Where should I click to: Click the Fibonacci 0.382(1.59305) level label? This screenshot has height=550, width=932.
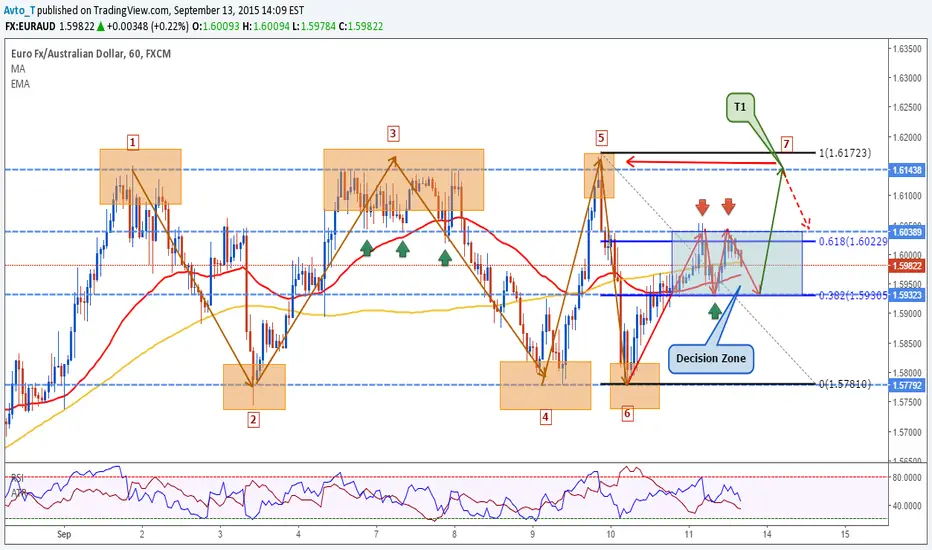[853, 295]
